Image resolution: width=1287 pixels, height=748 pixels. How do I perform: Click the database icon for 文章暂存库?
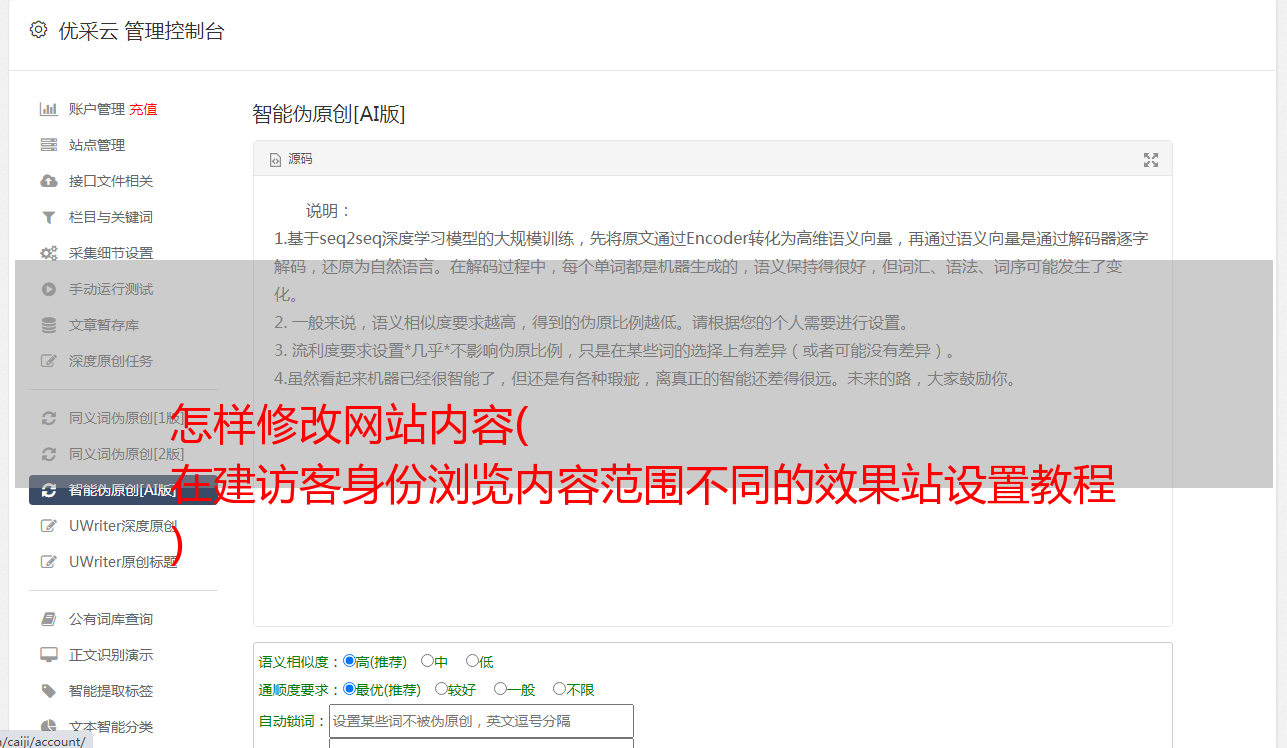point(48,325)
